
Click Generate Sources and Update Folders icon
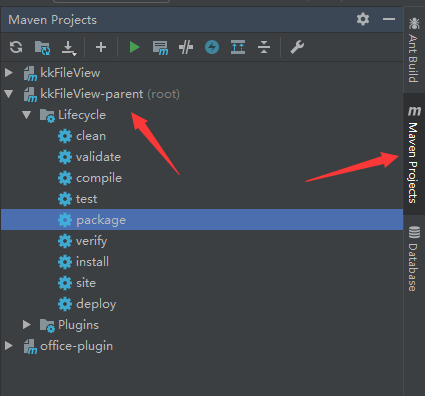pos(42,47)
